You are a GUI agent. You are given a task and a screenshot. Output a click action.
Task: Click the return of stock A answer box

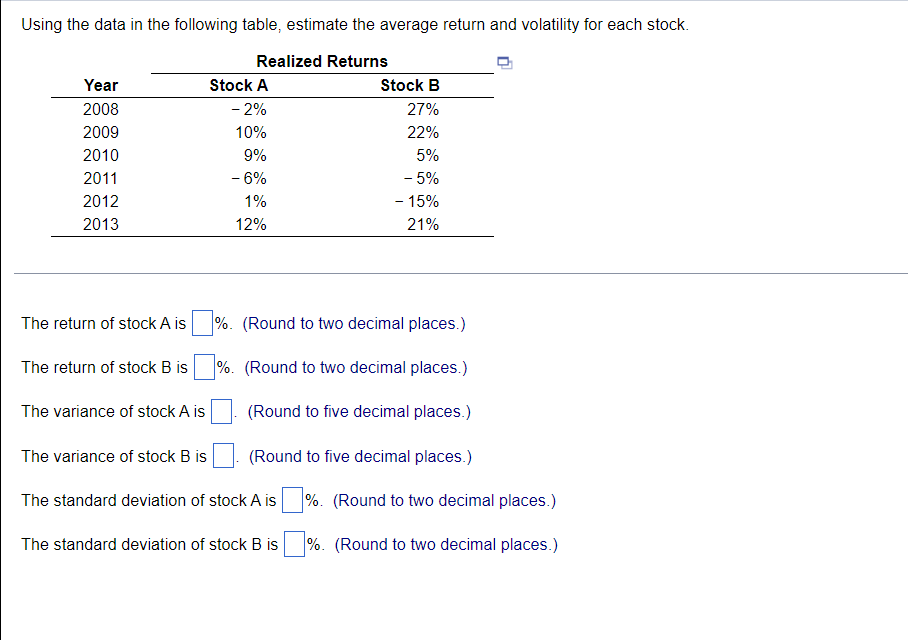click(201, 322)
